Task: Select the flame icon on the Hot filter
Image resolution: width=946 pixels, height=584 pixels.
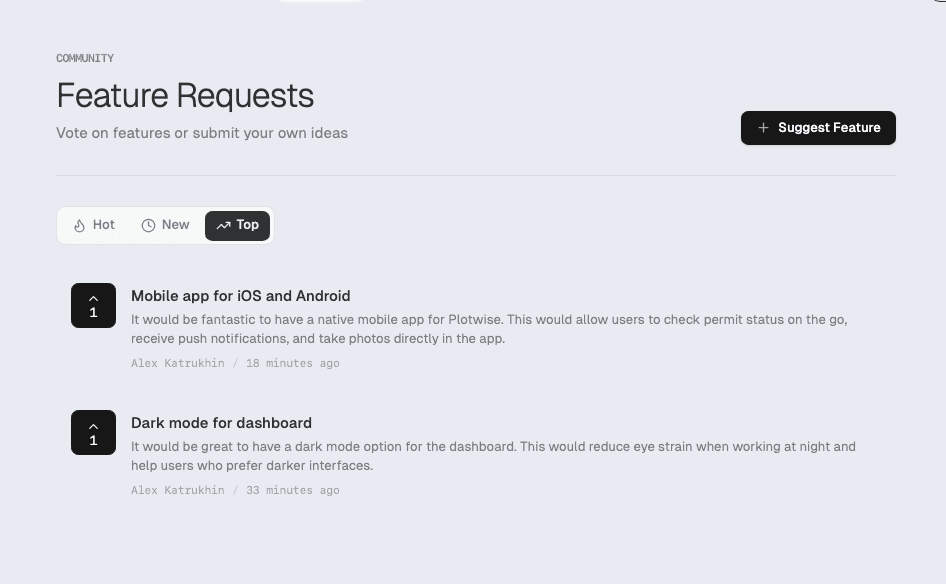Action: click(x=80, y=225)
